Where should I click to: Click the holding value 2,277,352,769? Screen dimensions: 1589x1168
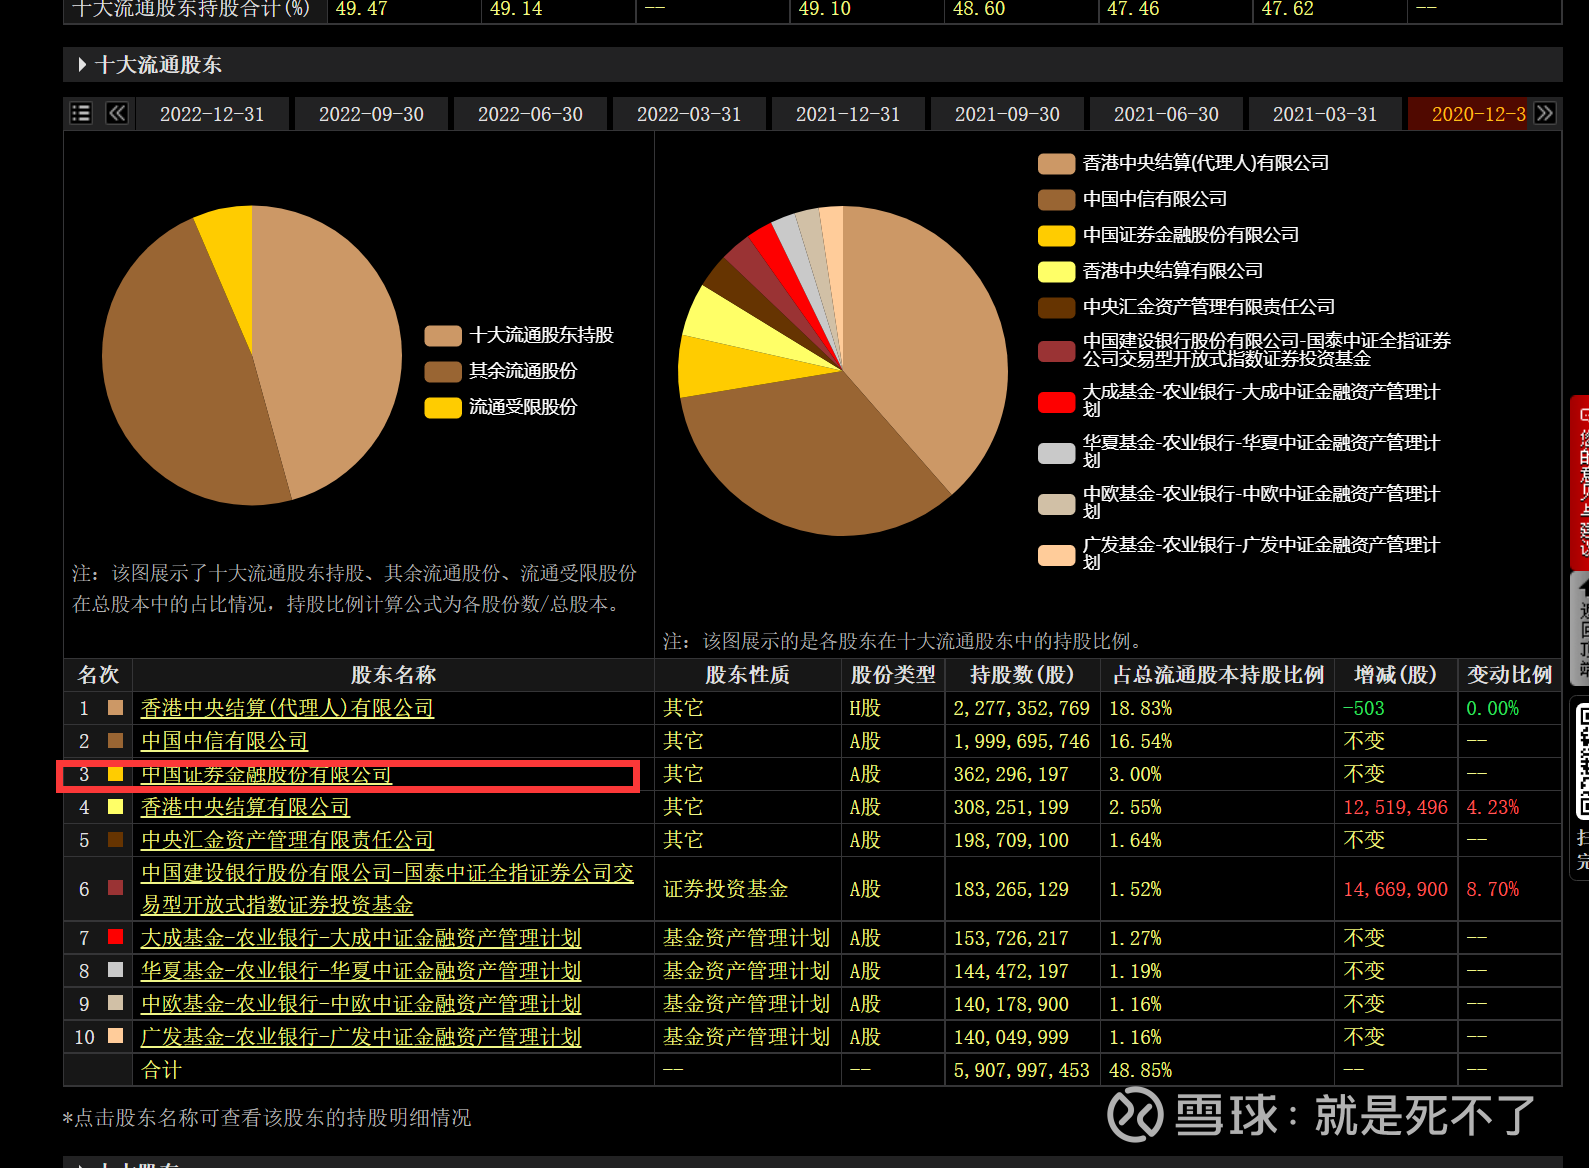coord(1021,708)
